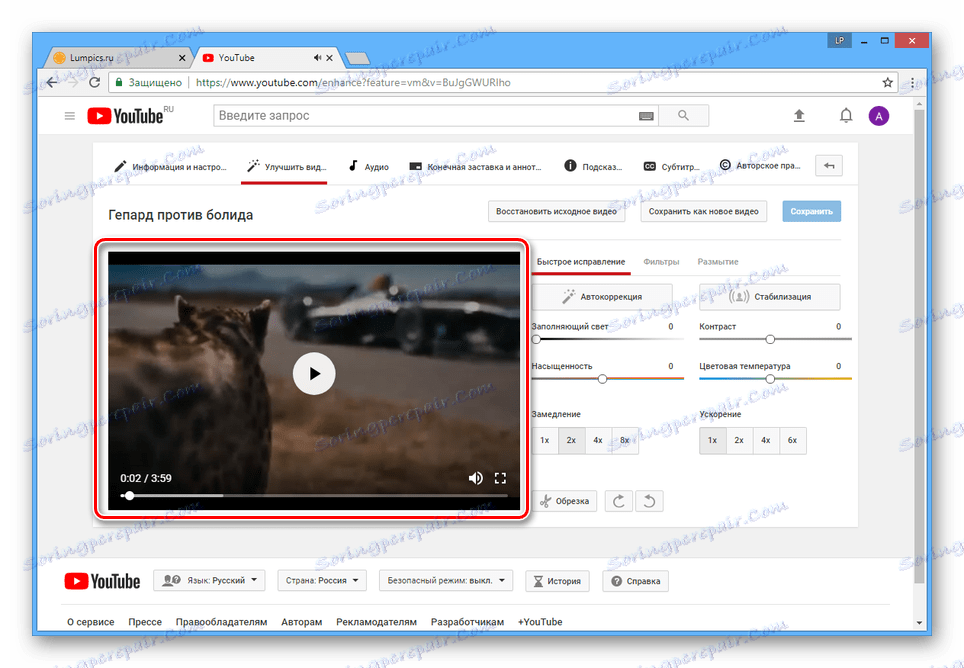Image resolution: width=964 pixels, height=668 pixels.
Task: Open Информация и настройки tab
Action: (170, 167)
